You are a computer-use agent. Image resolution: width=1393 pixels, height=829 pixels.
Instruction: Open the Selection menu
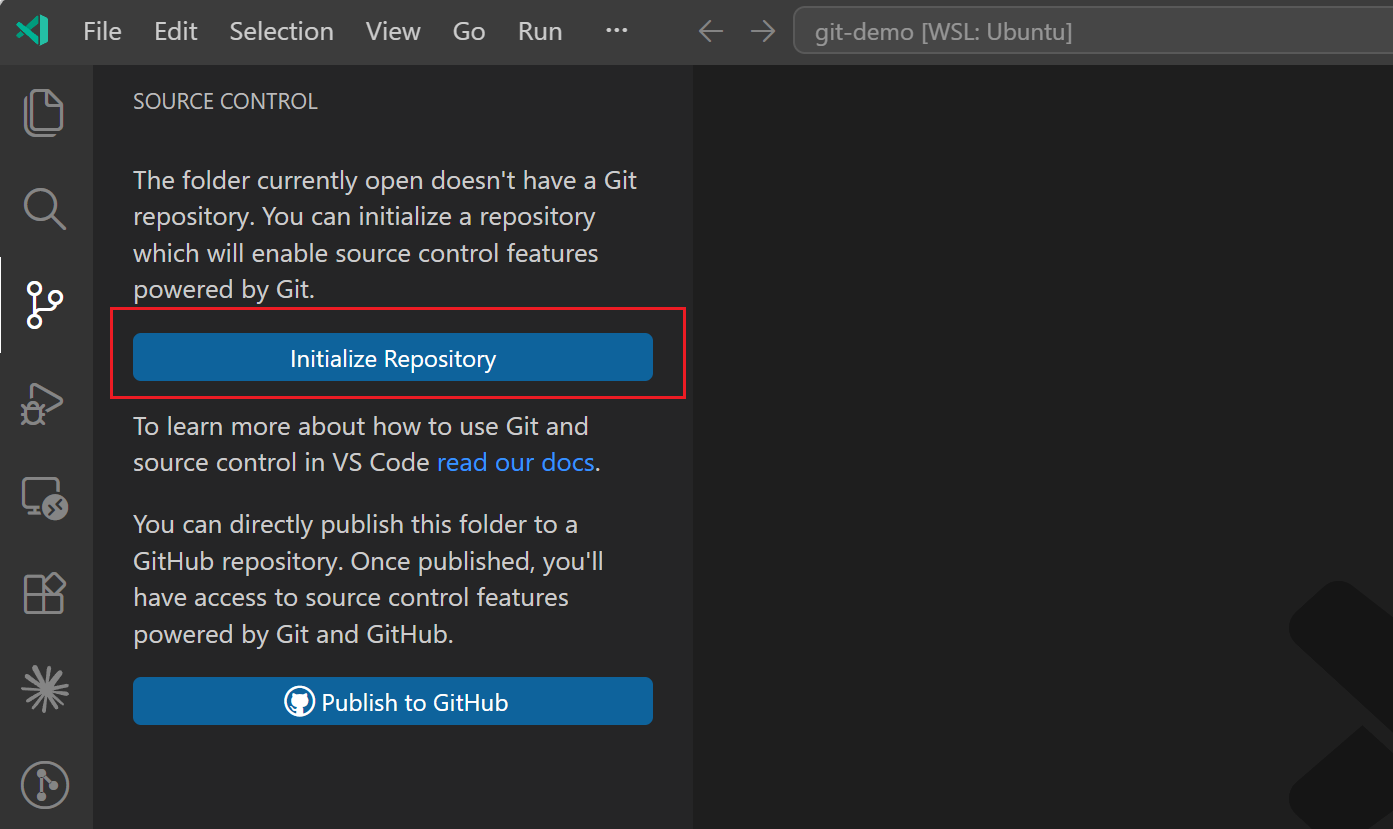tap(281, 31)
